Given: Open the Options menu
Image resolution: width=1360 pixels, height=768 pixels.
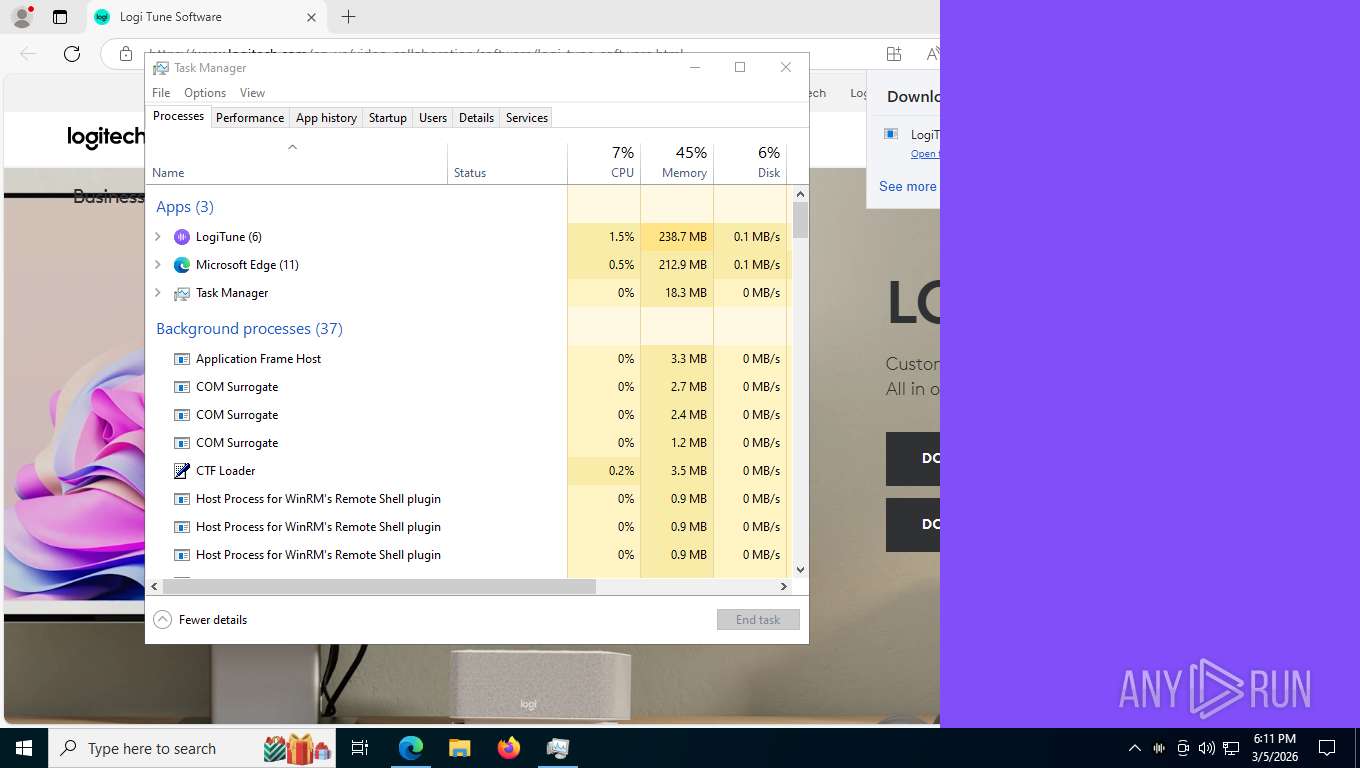Looking at the screenshot, I should click(205, 93).
